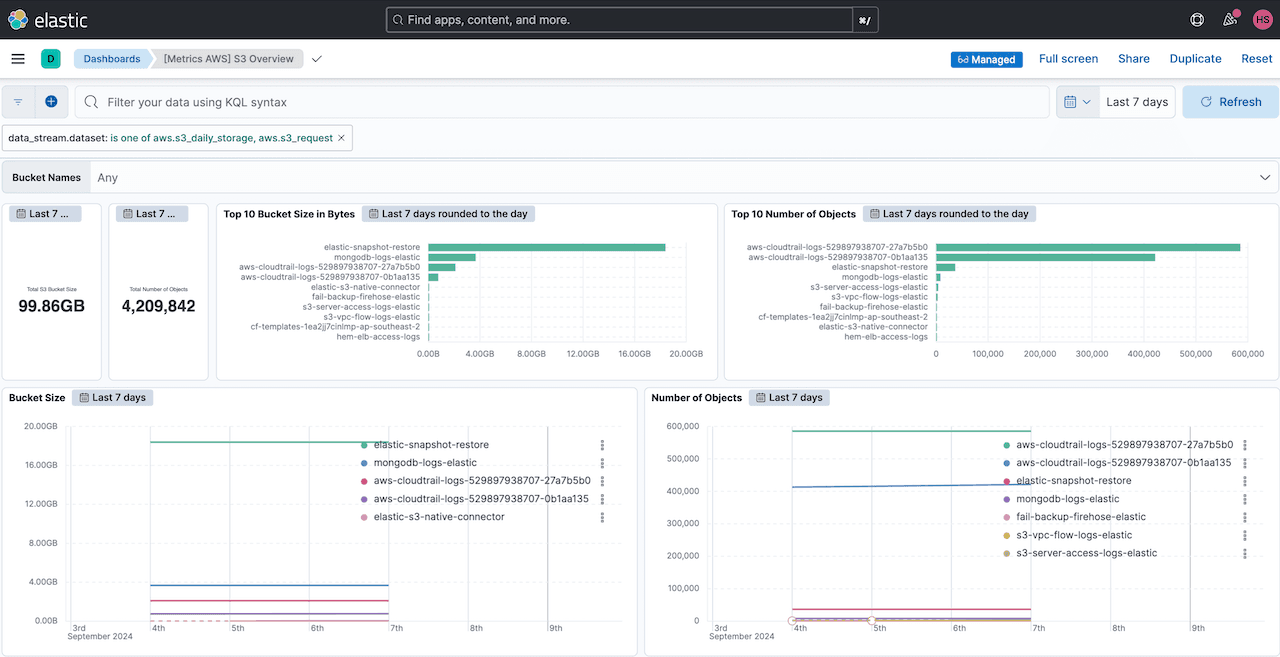Open the Last 7 days time range selector

tap(1136, 101)
